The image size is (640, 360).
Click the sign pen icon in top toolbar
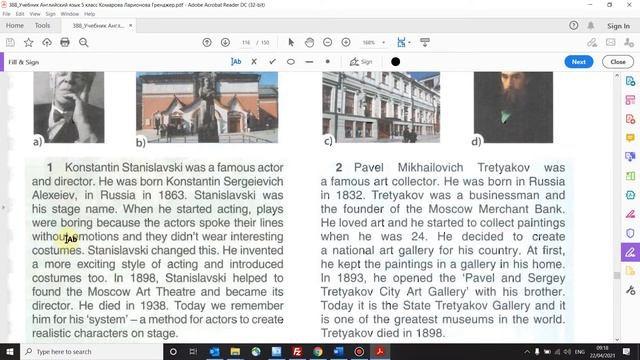pyautogui.click(x=592, y=42)
